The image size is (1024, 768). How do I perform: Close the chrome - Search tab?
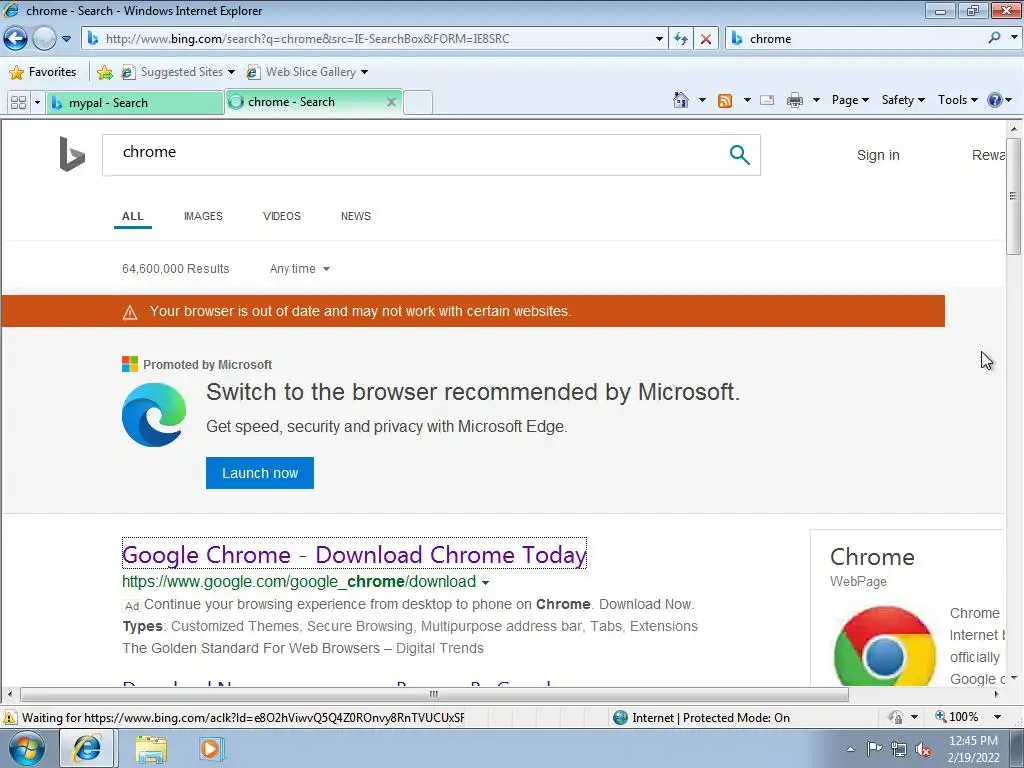(391, 102)
